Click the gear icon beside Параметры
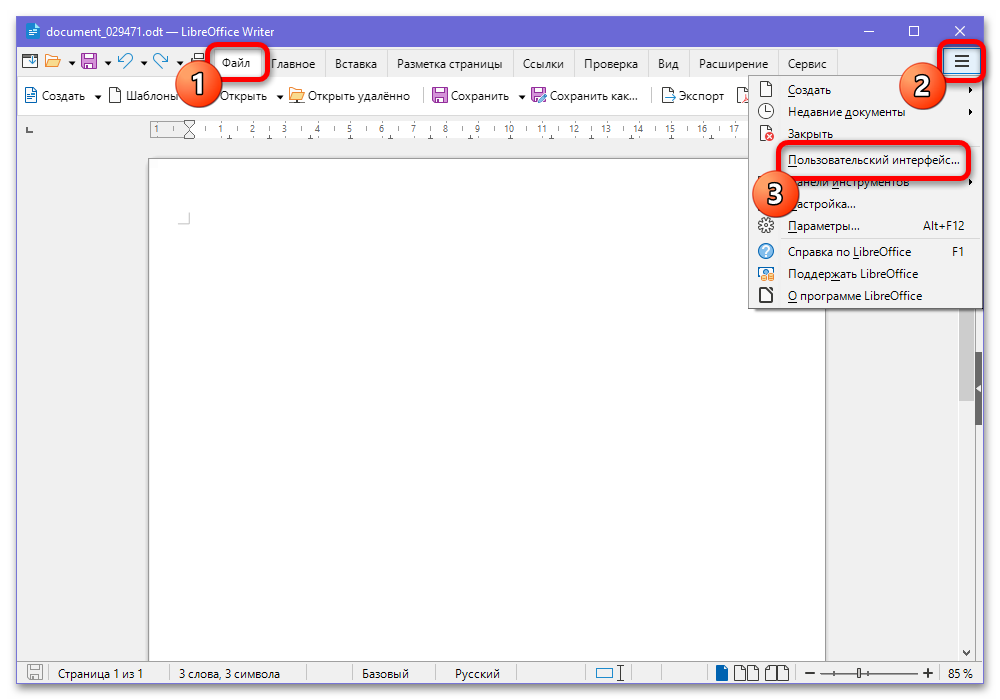 (x=766, y=226)
